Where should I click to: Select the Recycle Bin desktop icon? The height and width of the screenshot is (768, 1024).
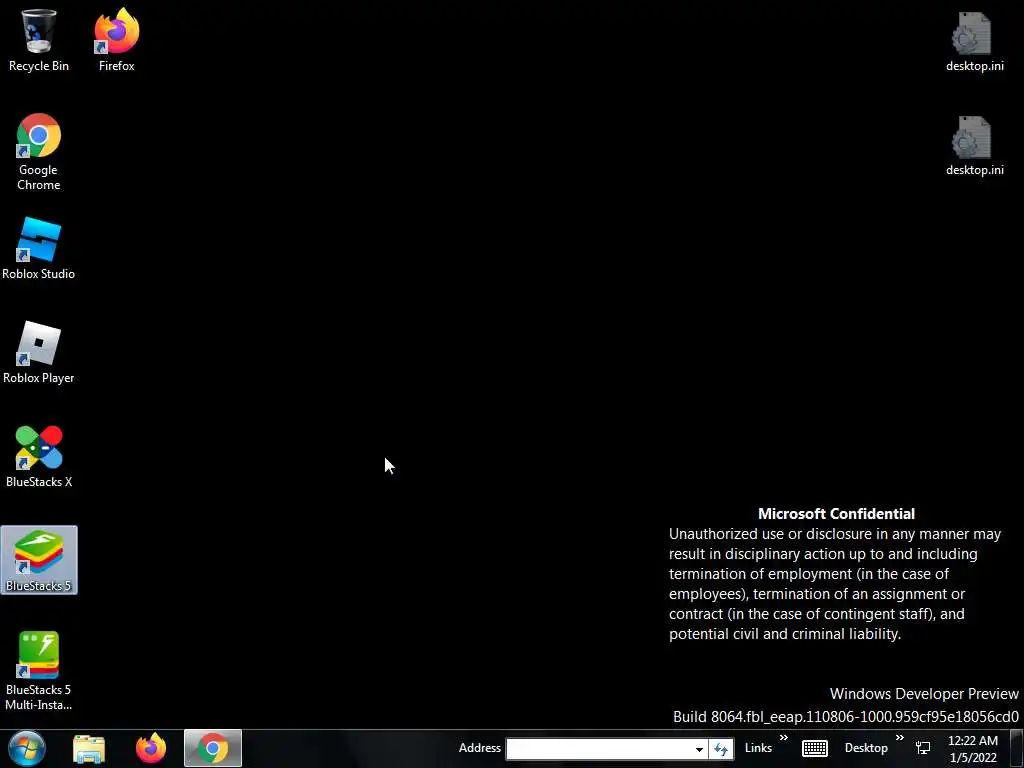[39, 40]
